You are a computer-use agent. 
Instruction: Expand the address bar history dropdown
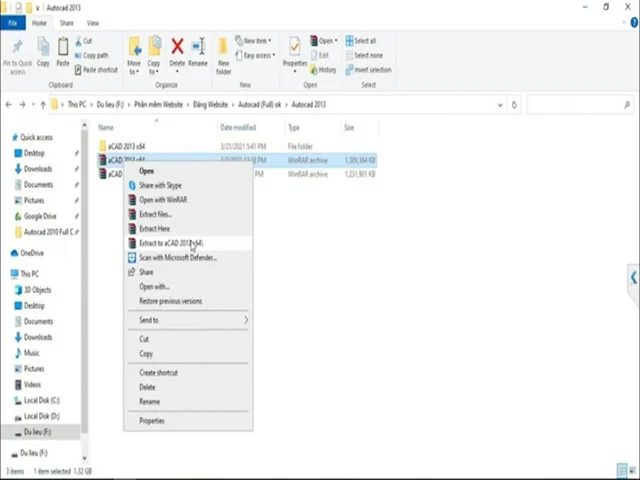(500, 105)
